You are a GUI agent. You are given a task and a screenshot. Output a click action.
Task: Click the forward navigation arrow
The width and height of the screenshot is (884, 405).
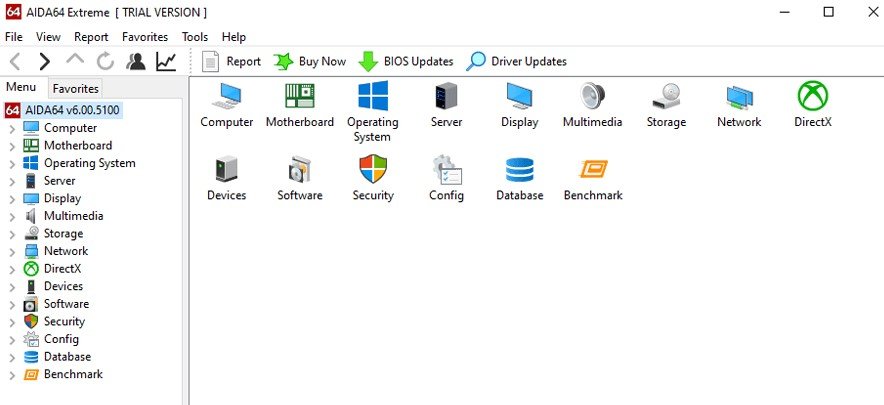[x=45, y=62]
